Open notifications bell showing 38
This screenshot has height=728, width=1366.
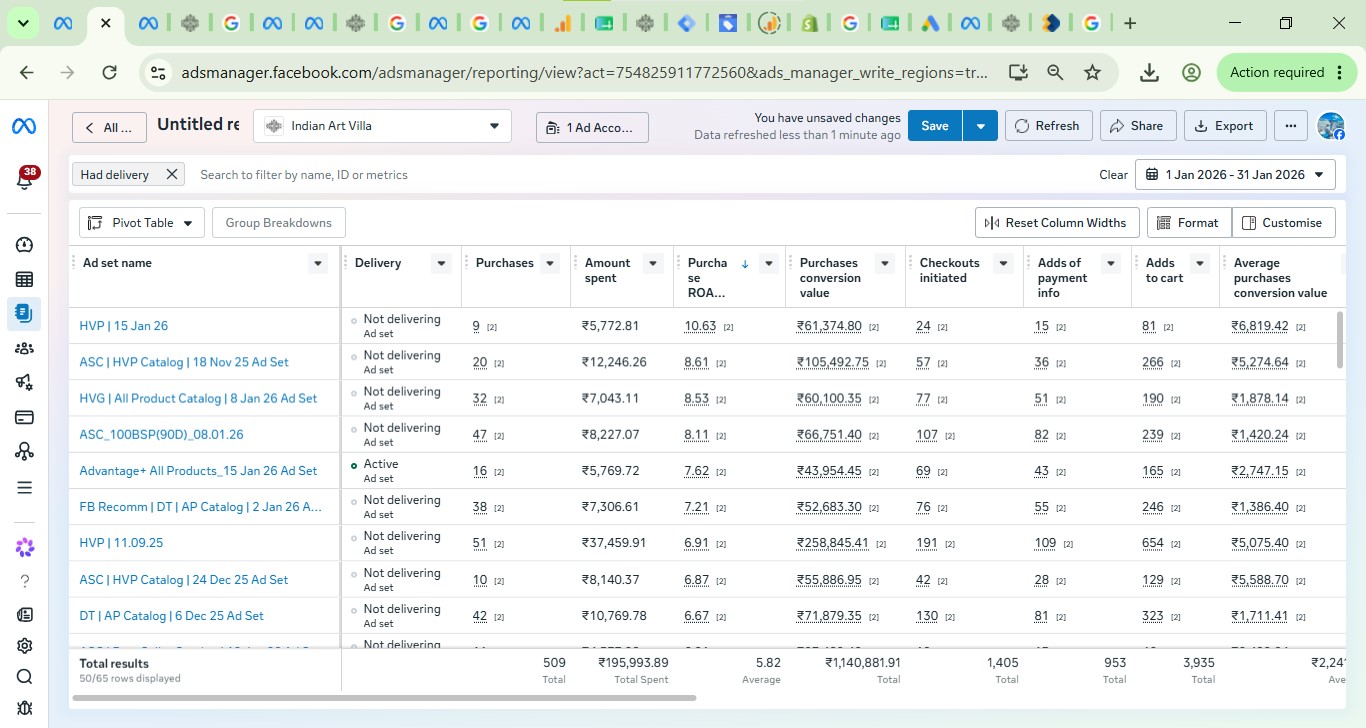(x=24, y=181)
